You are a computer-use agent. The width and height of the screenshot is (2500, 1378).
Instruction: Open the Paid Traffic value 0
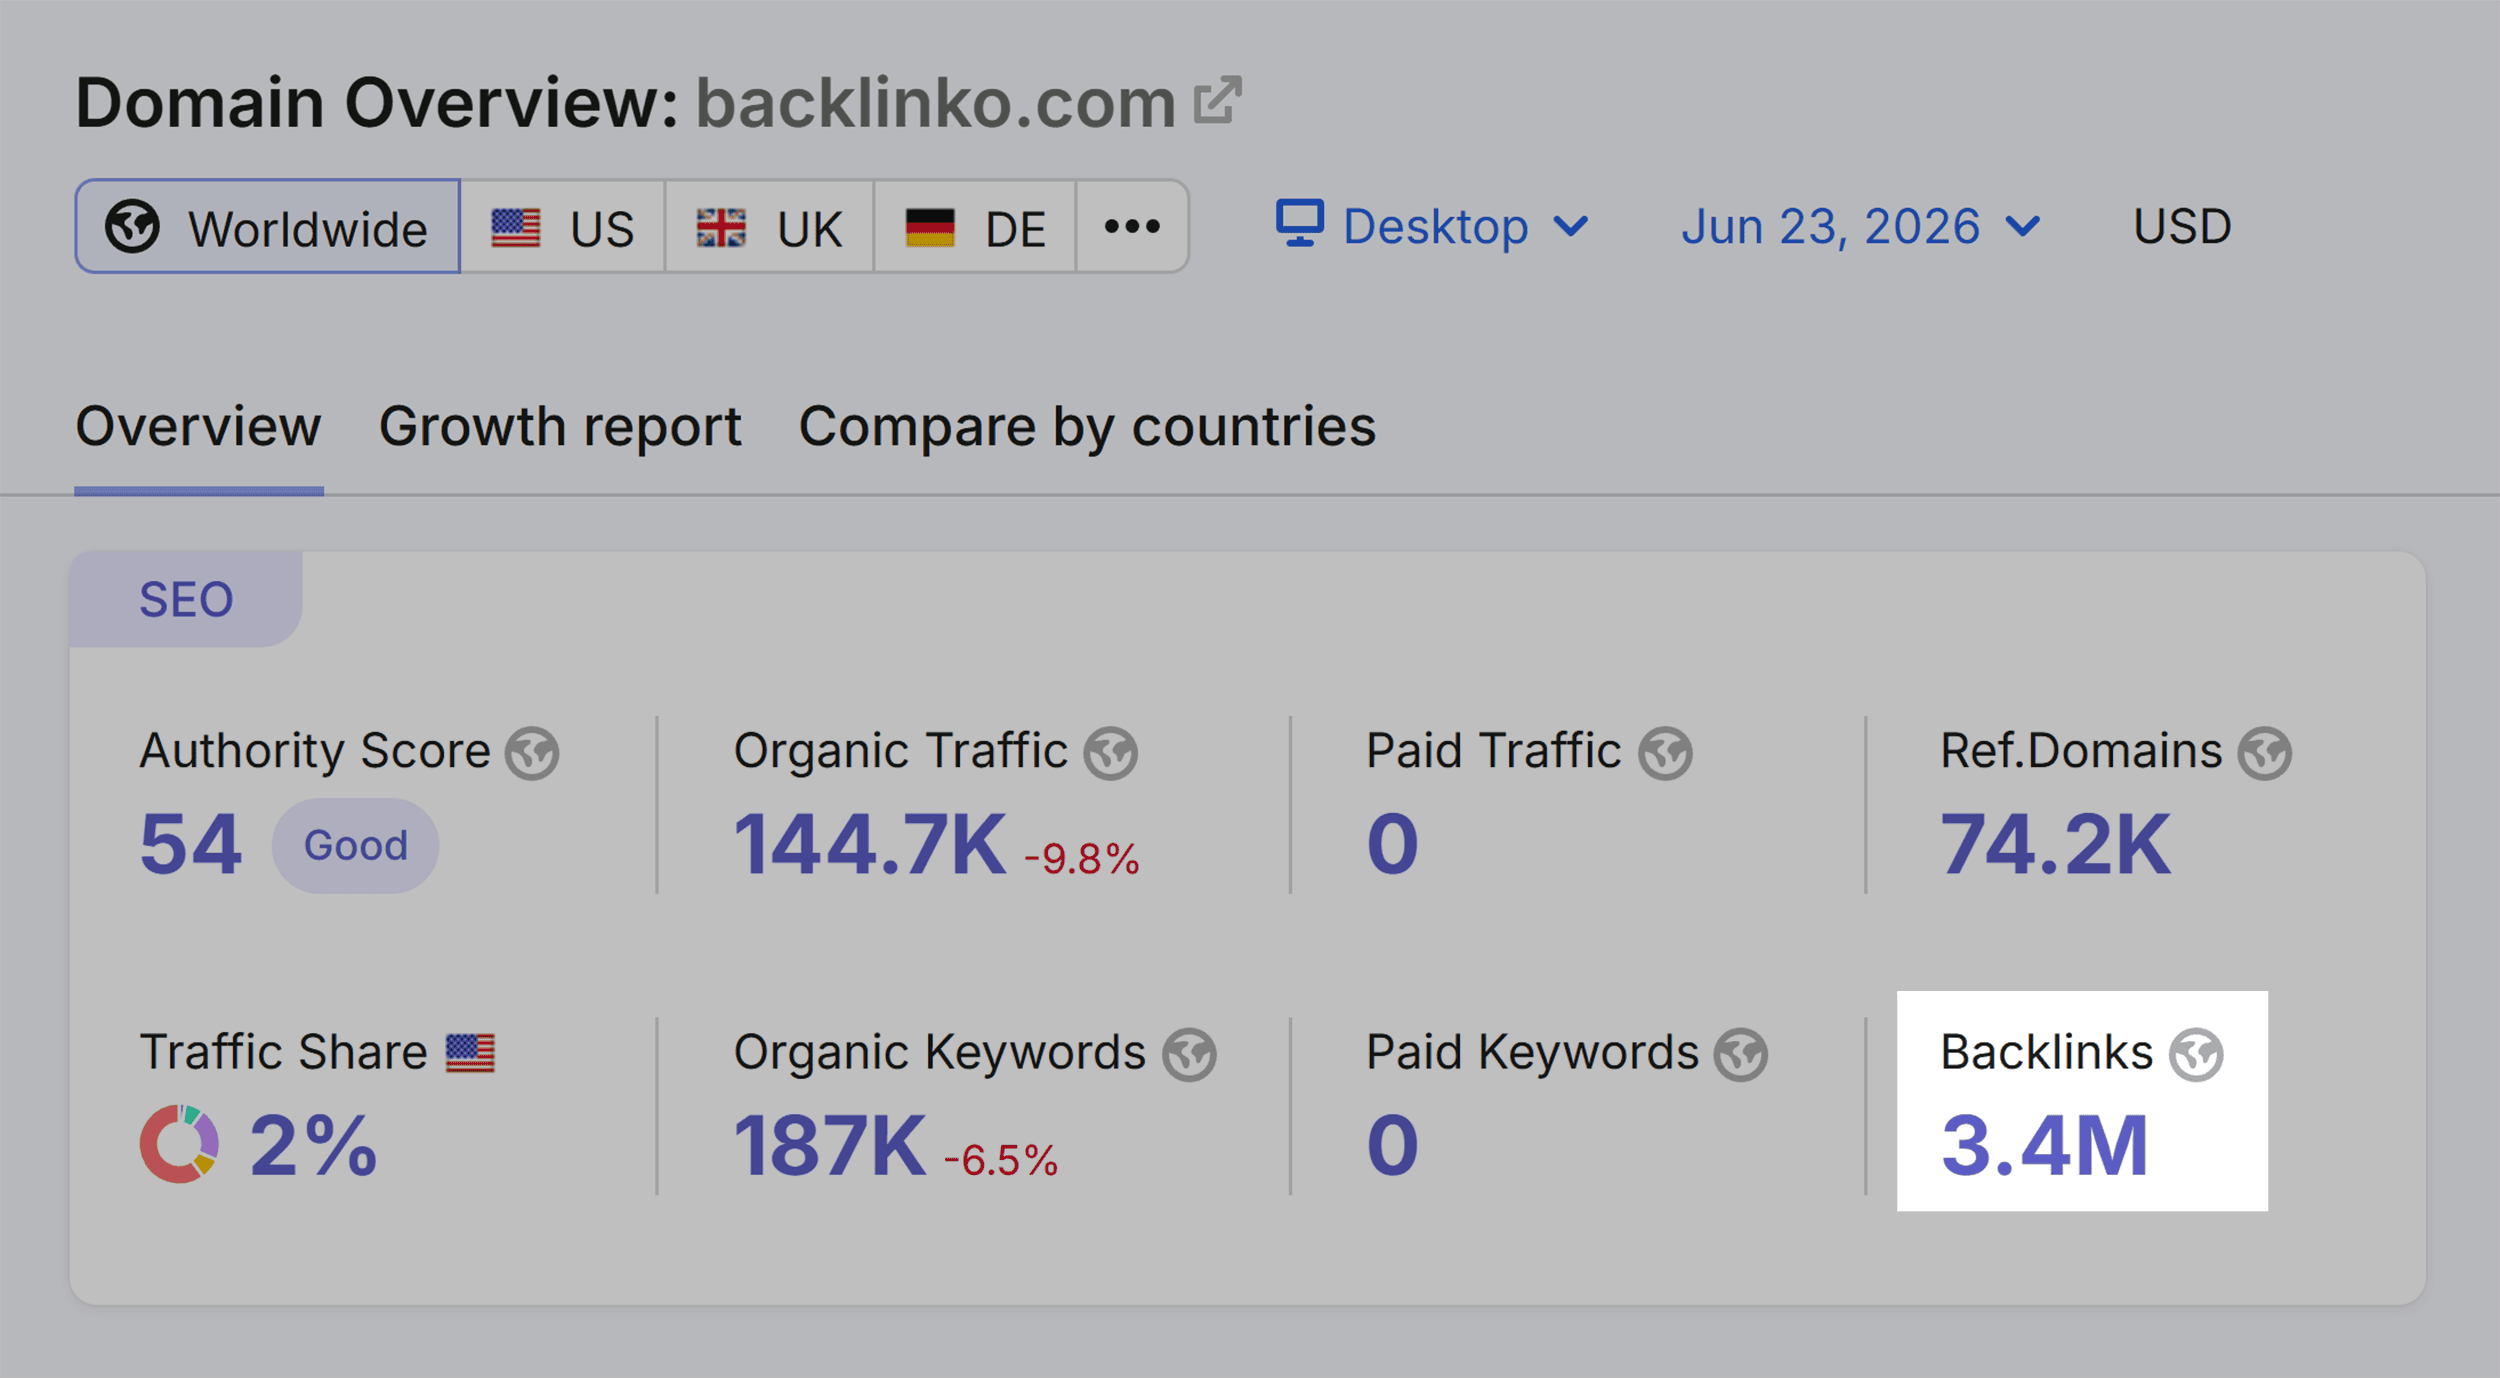pyautogui.click(x=1392, y=845)
